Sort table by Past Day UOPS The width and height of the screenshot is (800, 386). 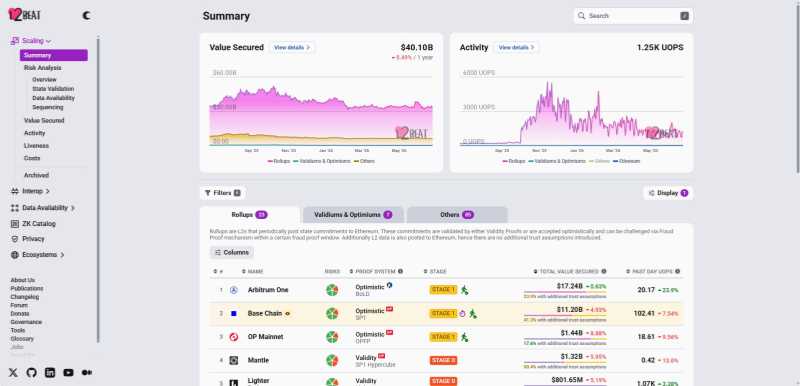click(649, 271)
